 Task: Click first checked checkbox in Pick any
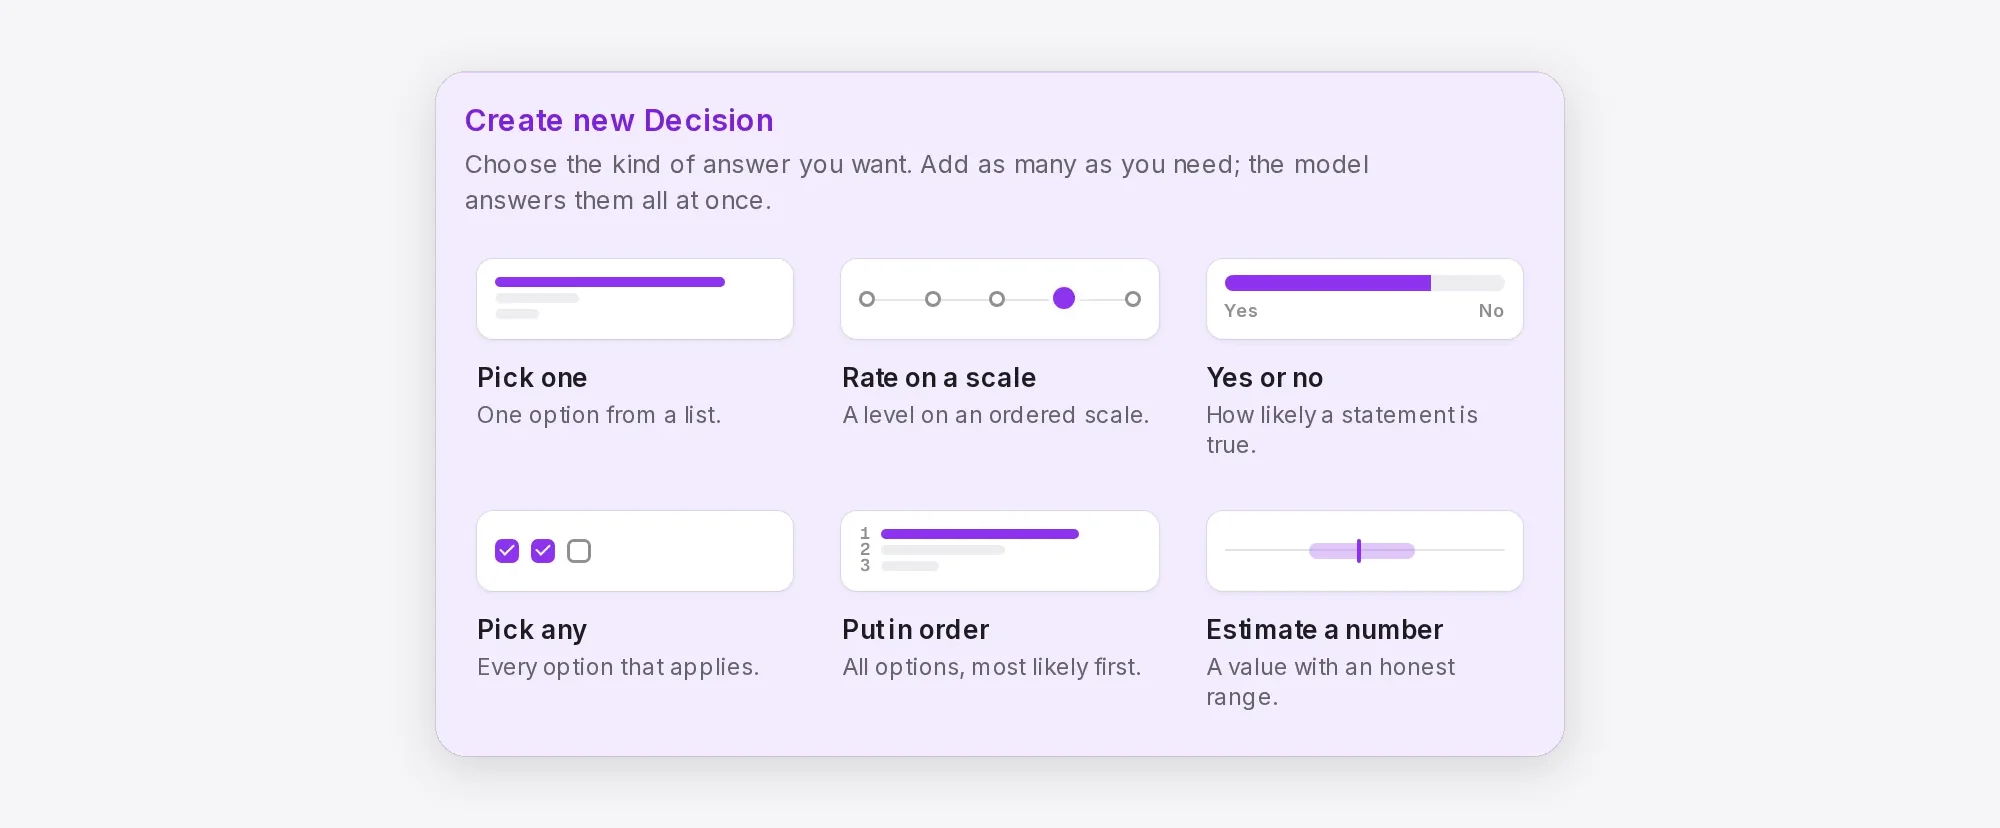[507, 551]
